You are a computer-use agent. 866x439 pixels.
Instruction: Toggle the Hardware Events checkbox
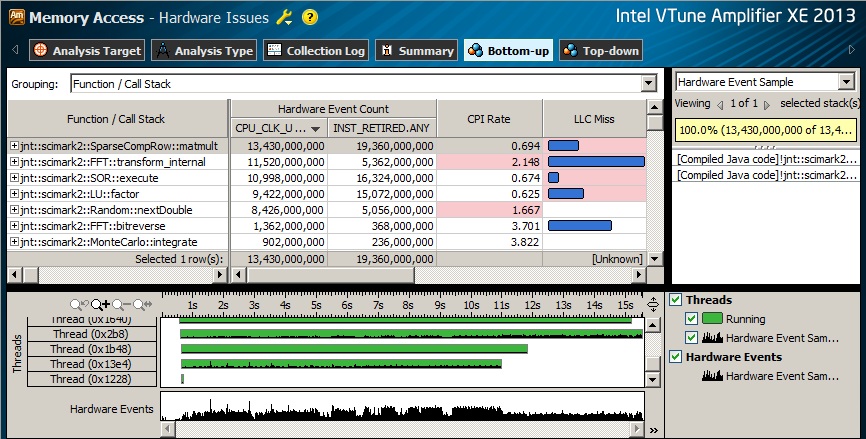[x=675, y=357]
